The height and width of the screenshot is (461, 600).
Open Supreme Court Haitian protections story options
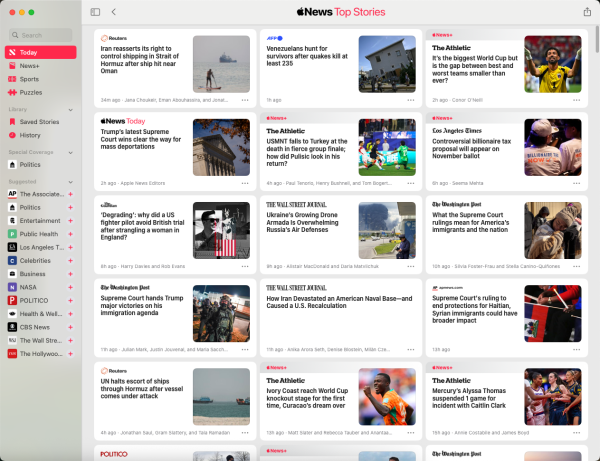(576, 350)
